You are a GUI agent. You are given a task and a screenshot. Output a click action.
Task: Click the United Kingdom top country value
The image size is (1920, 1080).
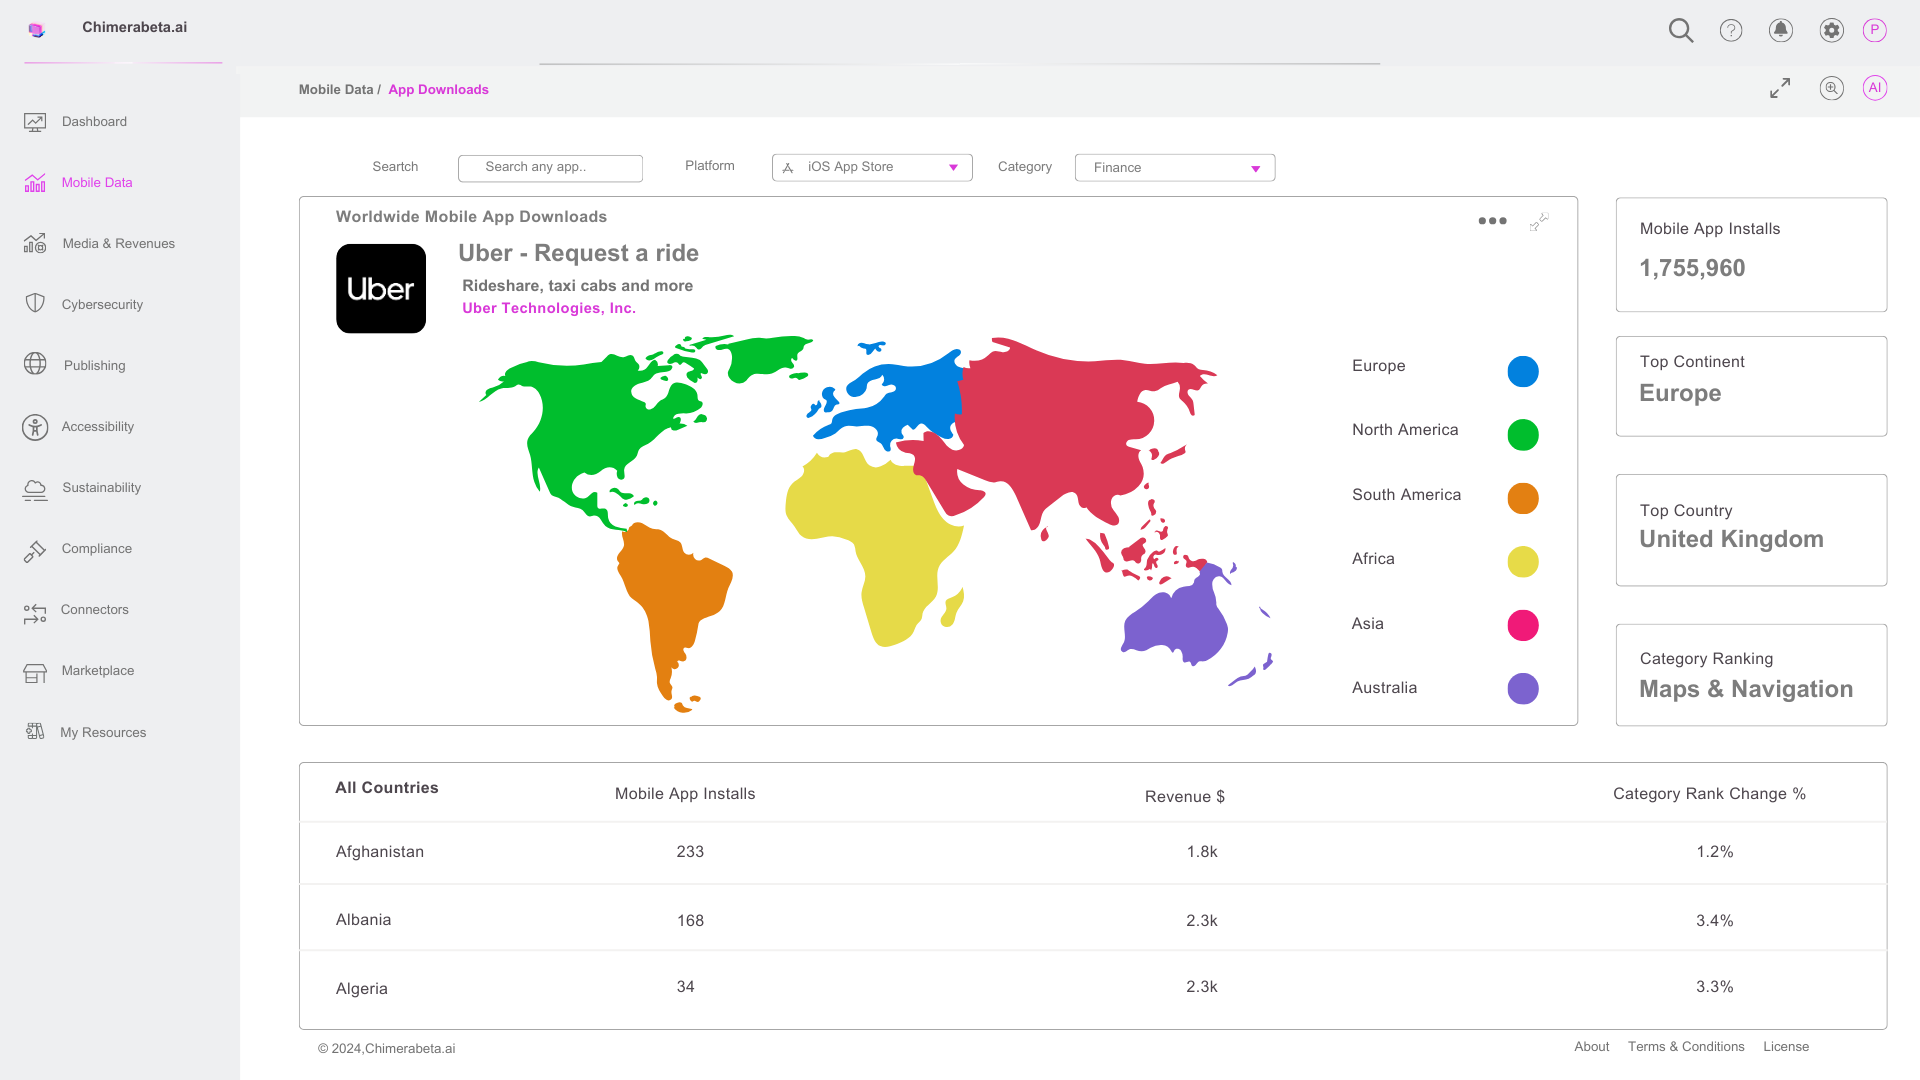pyautogui.click(x=1731, y=539)
